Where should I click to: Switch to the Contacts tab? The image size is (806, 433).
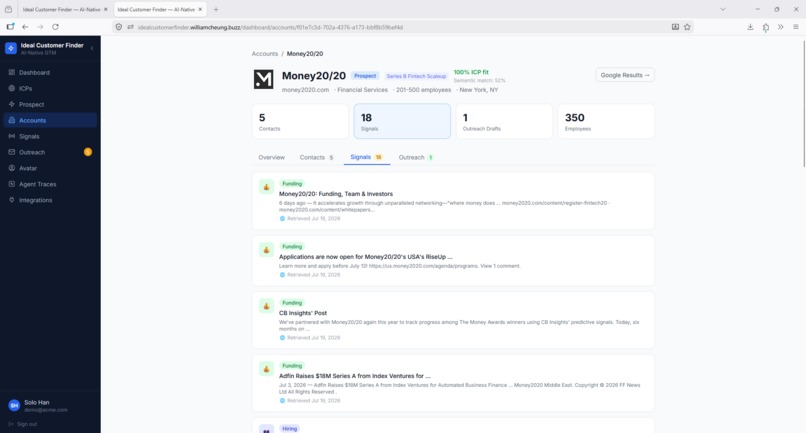tap(317, 157)
